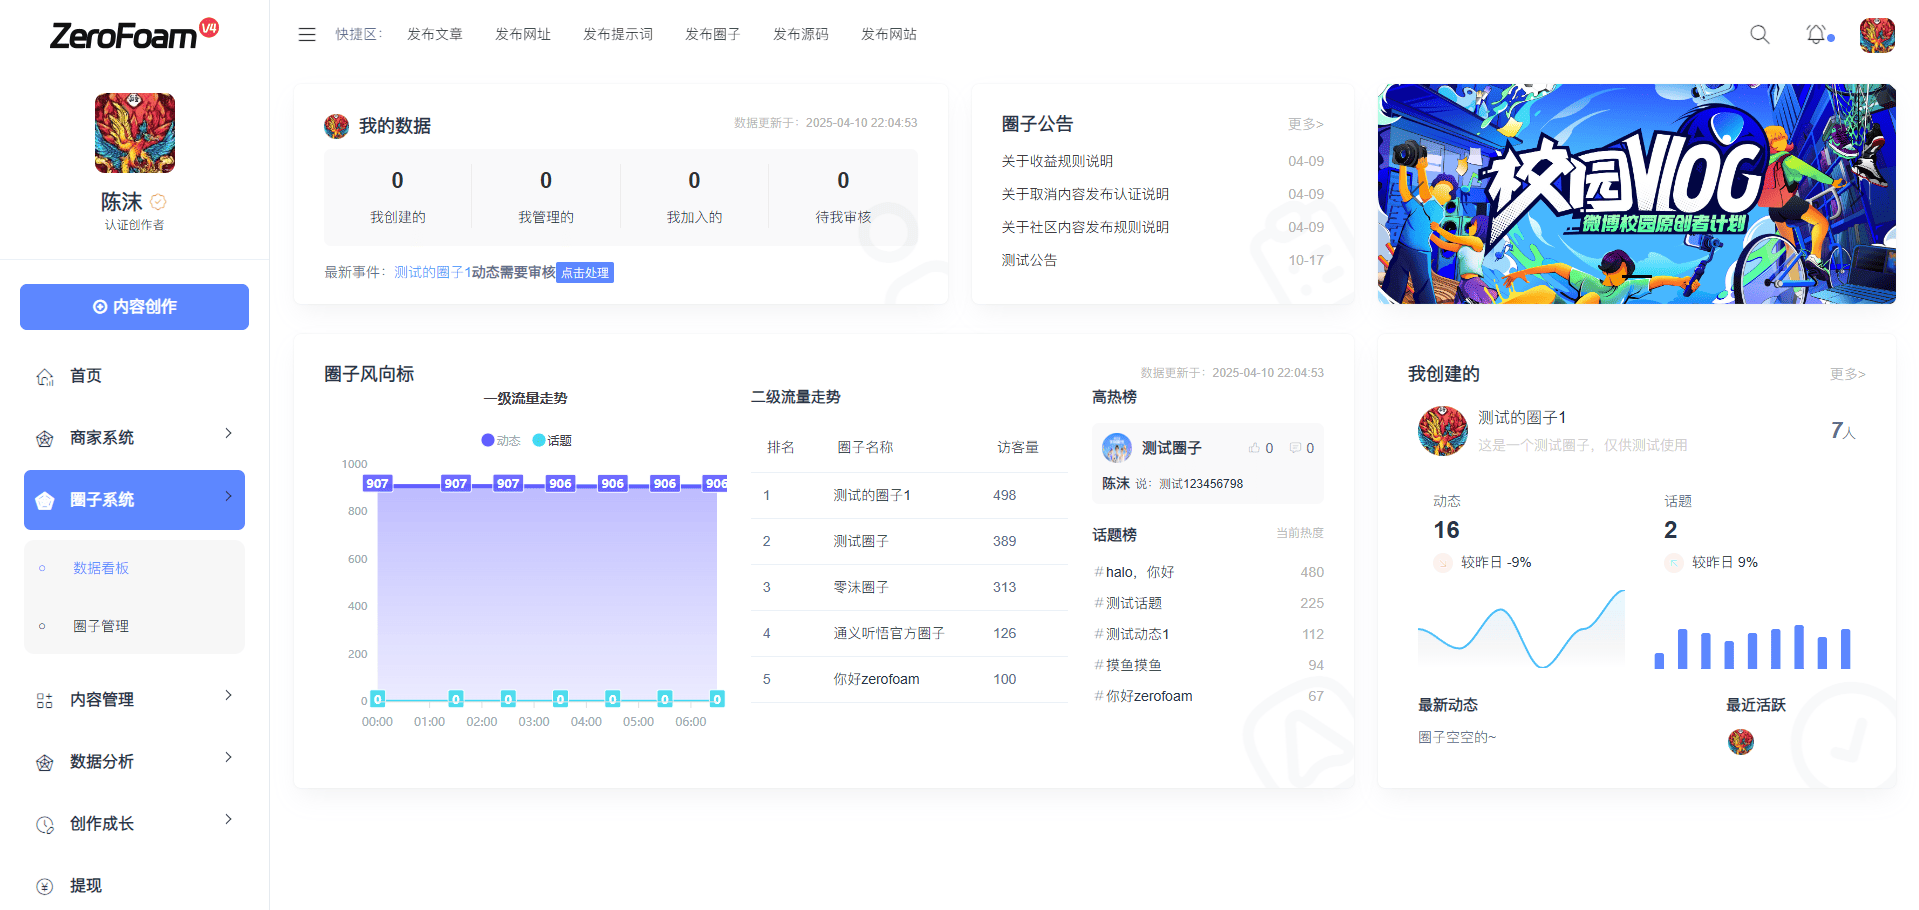Open the search panel

pos(1759,33)
